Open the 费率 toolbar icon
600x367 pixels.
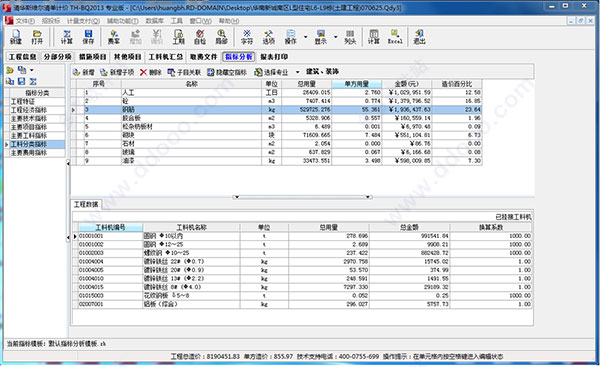coord(114,37)
